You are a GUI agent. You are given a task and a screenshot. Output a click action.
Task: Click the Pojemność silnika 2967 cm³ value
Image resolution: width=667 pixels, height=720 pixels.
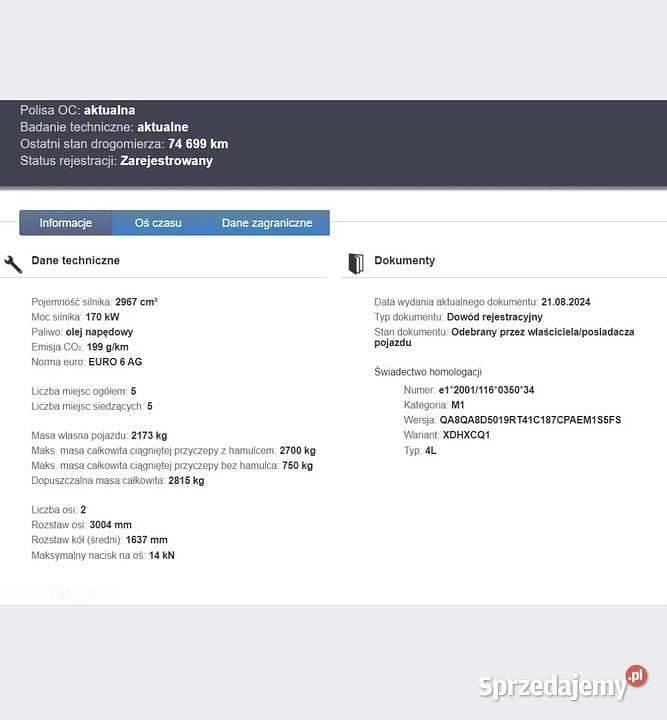tap(136, 301)
